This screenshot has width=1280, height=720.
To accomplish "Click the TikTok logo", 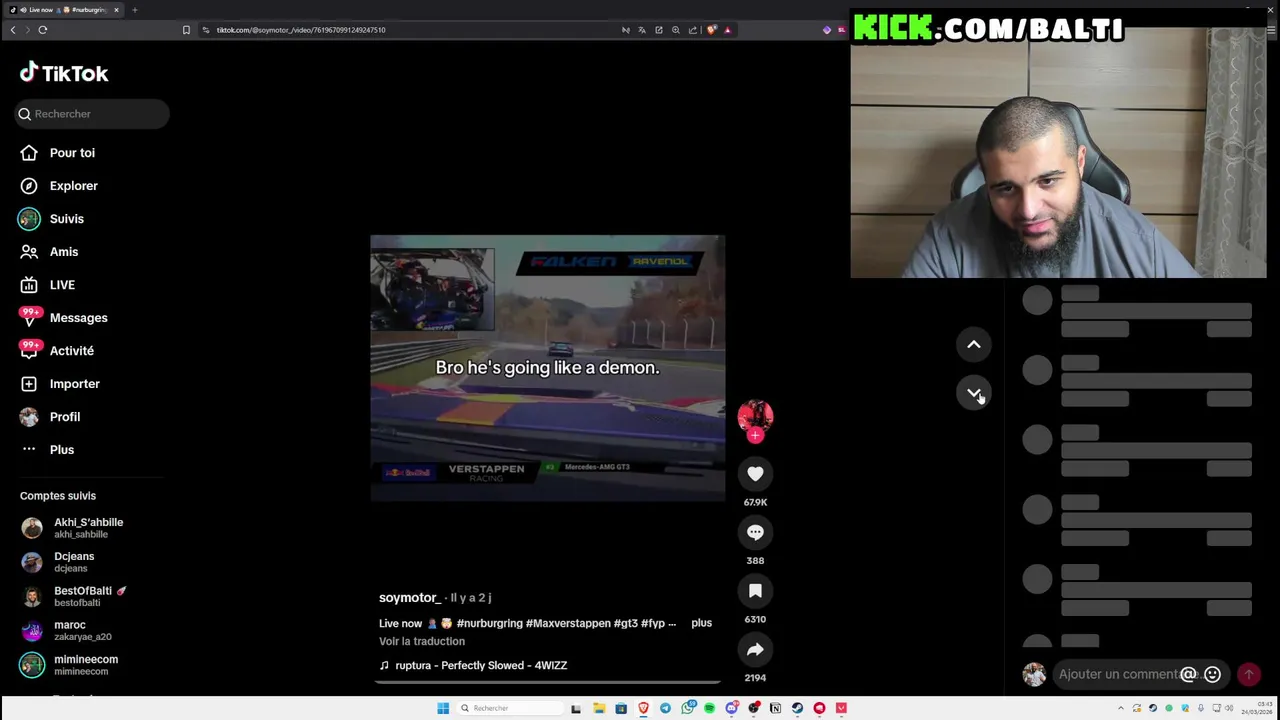I will pos(64,73).
